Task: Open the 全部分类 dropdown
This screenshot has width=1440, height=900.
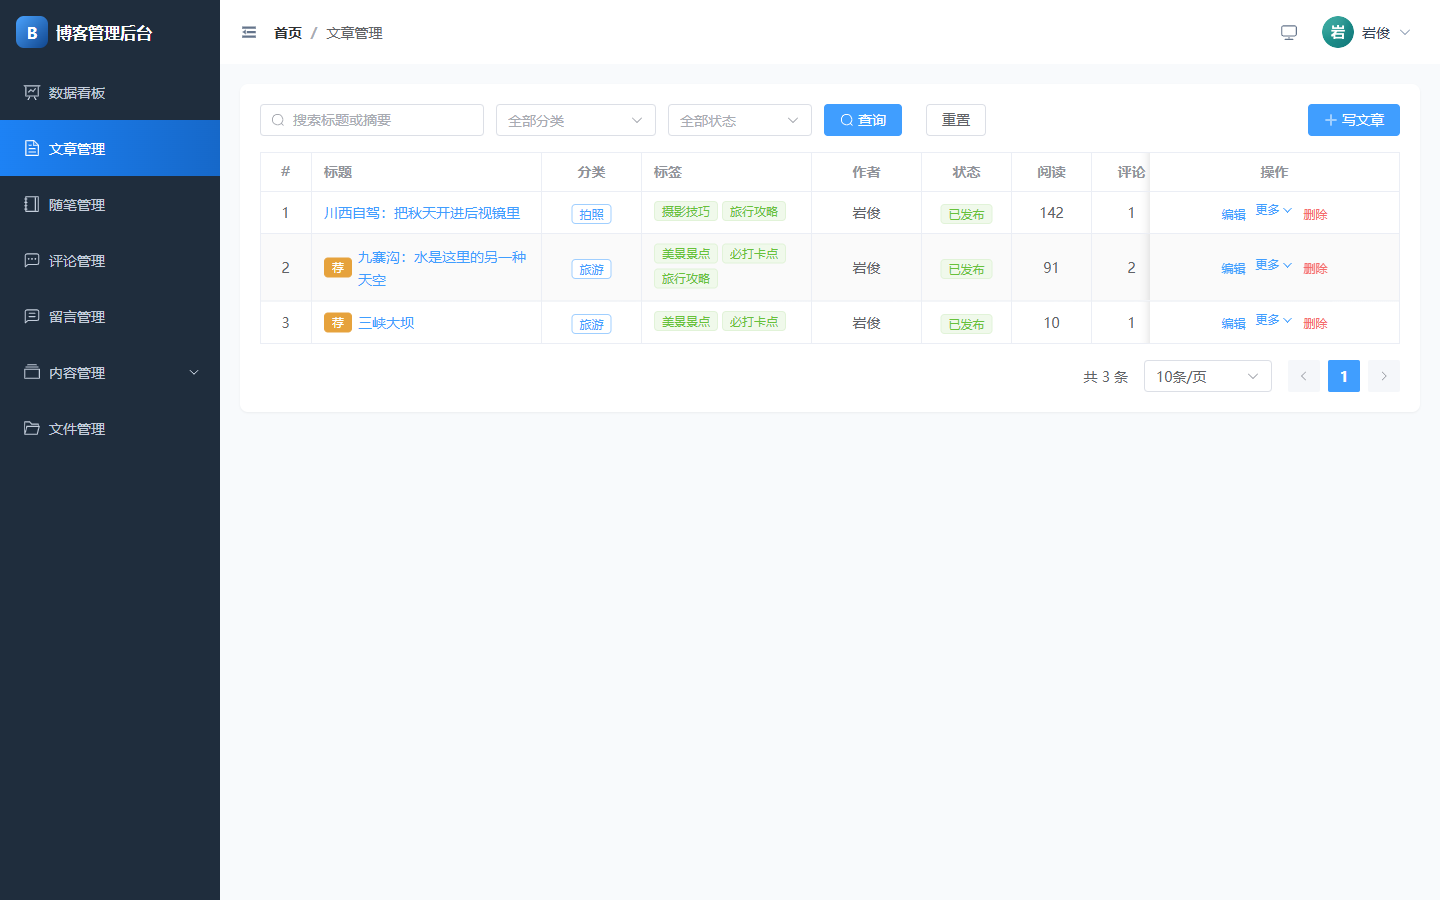Action: coord(576,120)
